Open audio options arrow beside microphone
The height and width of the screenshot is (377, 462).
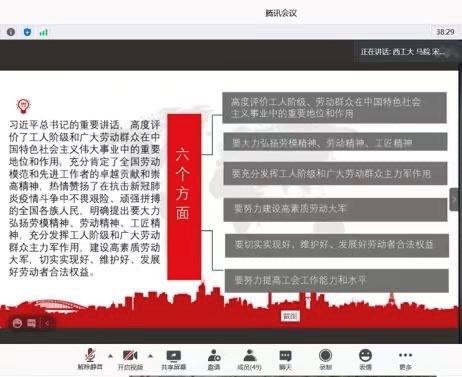(x=110, y=356)
